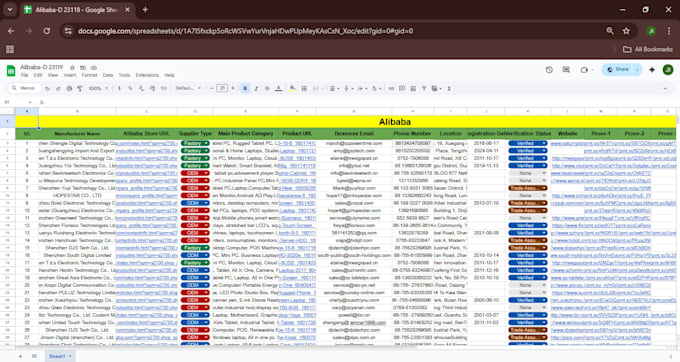Click the Manufacturer Name column header
This screenshot has height=362, width=680.
[77, 134]
